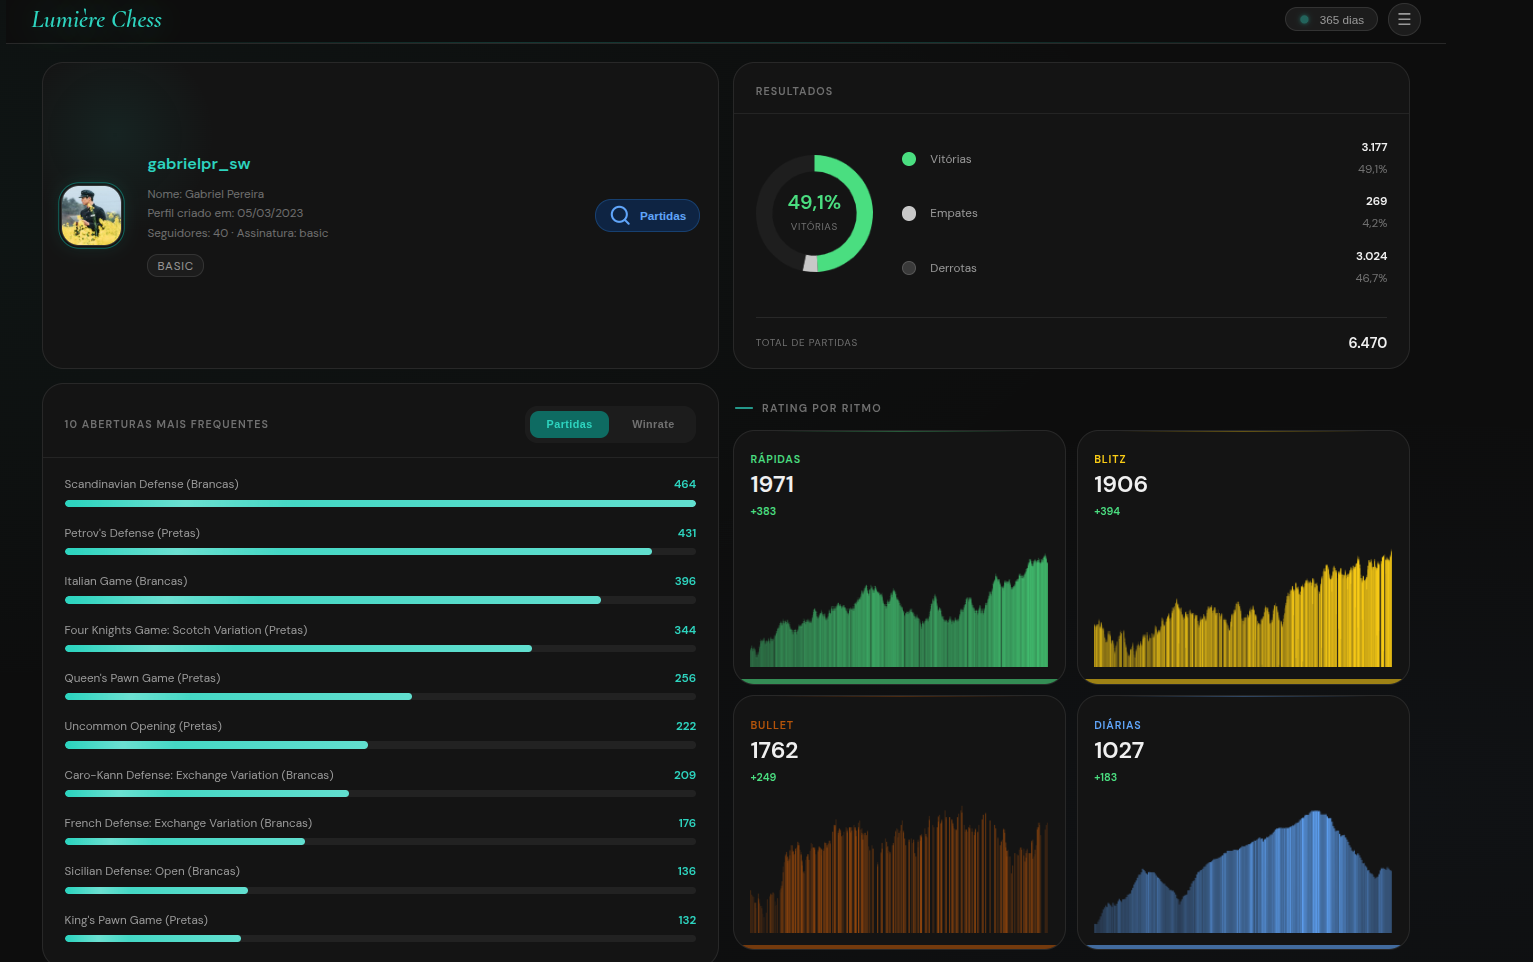Click the 3.024 losses value
Image resolution: width=1533 pixels, height=962 pixels.
tap(1371, 256)
